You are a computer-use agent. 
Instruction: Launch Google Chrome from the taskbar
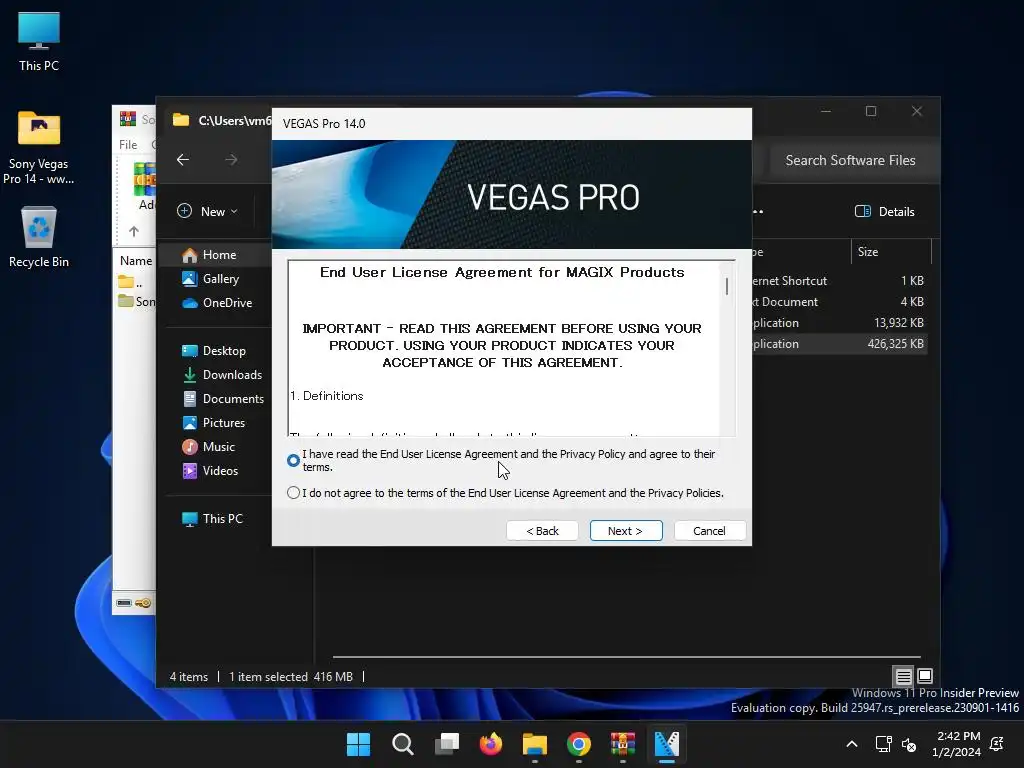coord(579,744)
